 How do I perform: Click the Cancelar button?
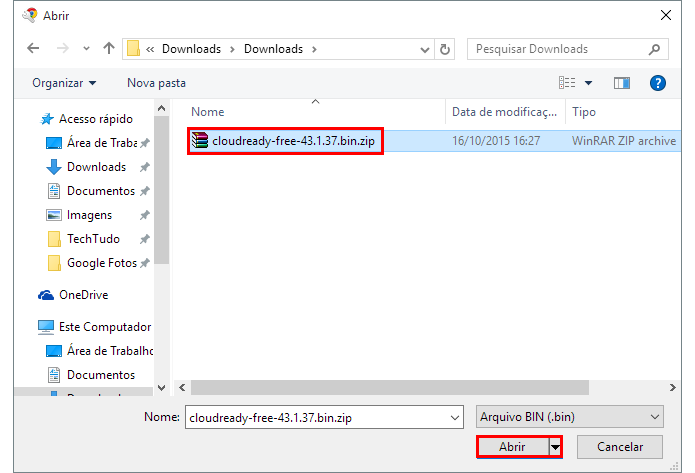point(620,447)
